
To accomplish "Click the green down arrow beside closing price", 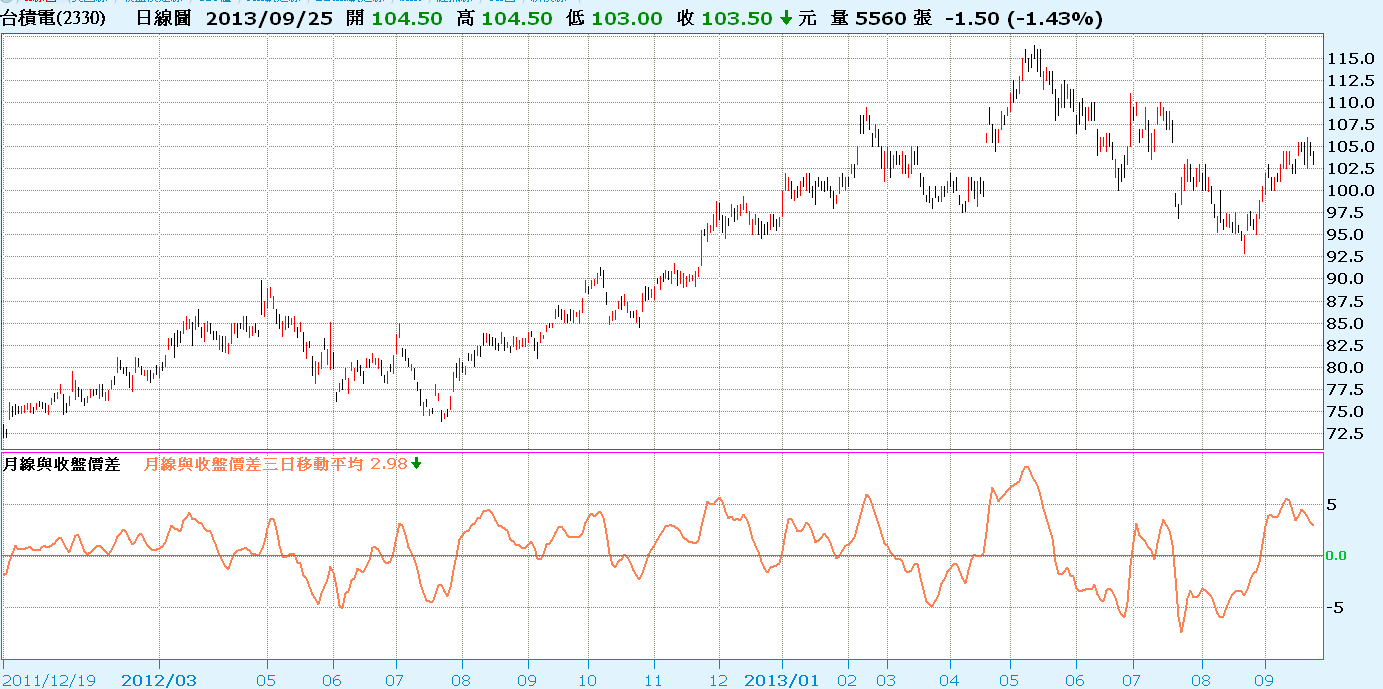I will [787, 18].
